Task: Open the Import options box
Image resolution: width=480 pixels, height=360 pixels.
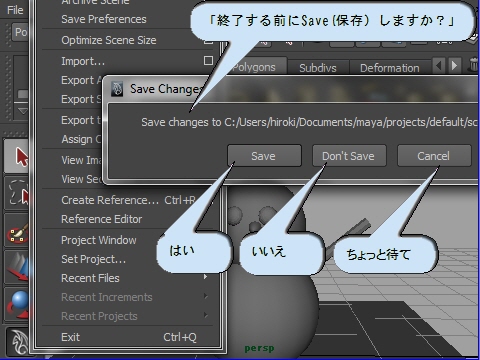Action: 208,61
